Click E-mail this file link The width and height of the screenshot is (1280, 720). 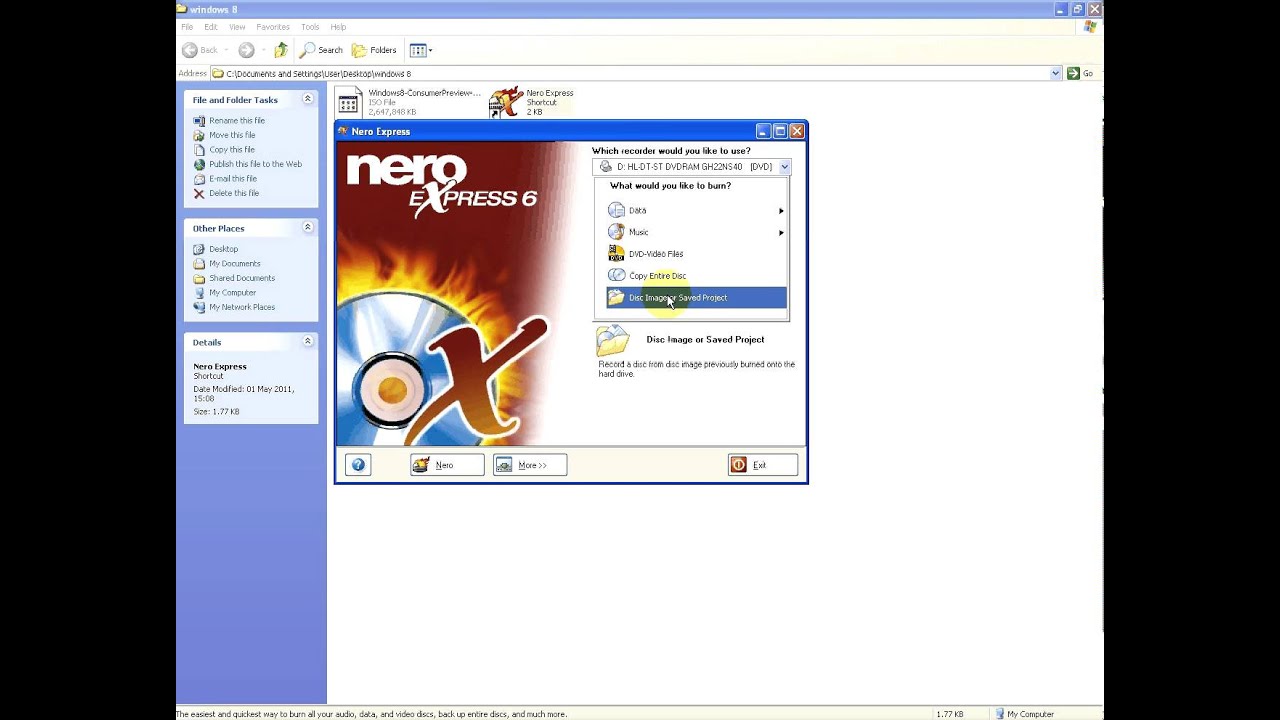233,178
